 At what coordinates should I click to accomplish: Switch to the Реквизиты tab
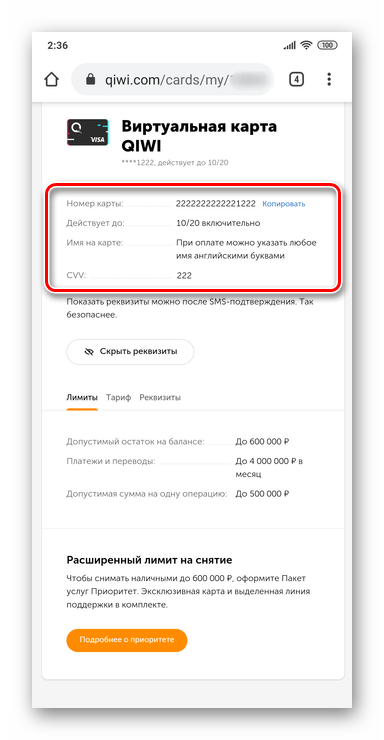pyautogui.click(x=160, y=397)
